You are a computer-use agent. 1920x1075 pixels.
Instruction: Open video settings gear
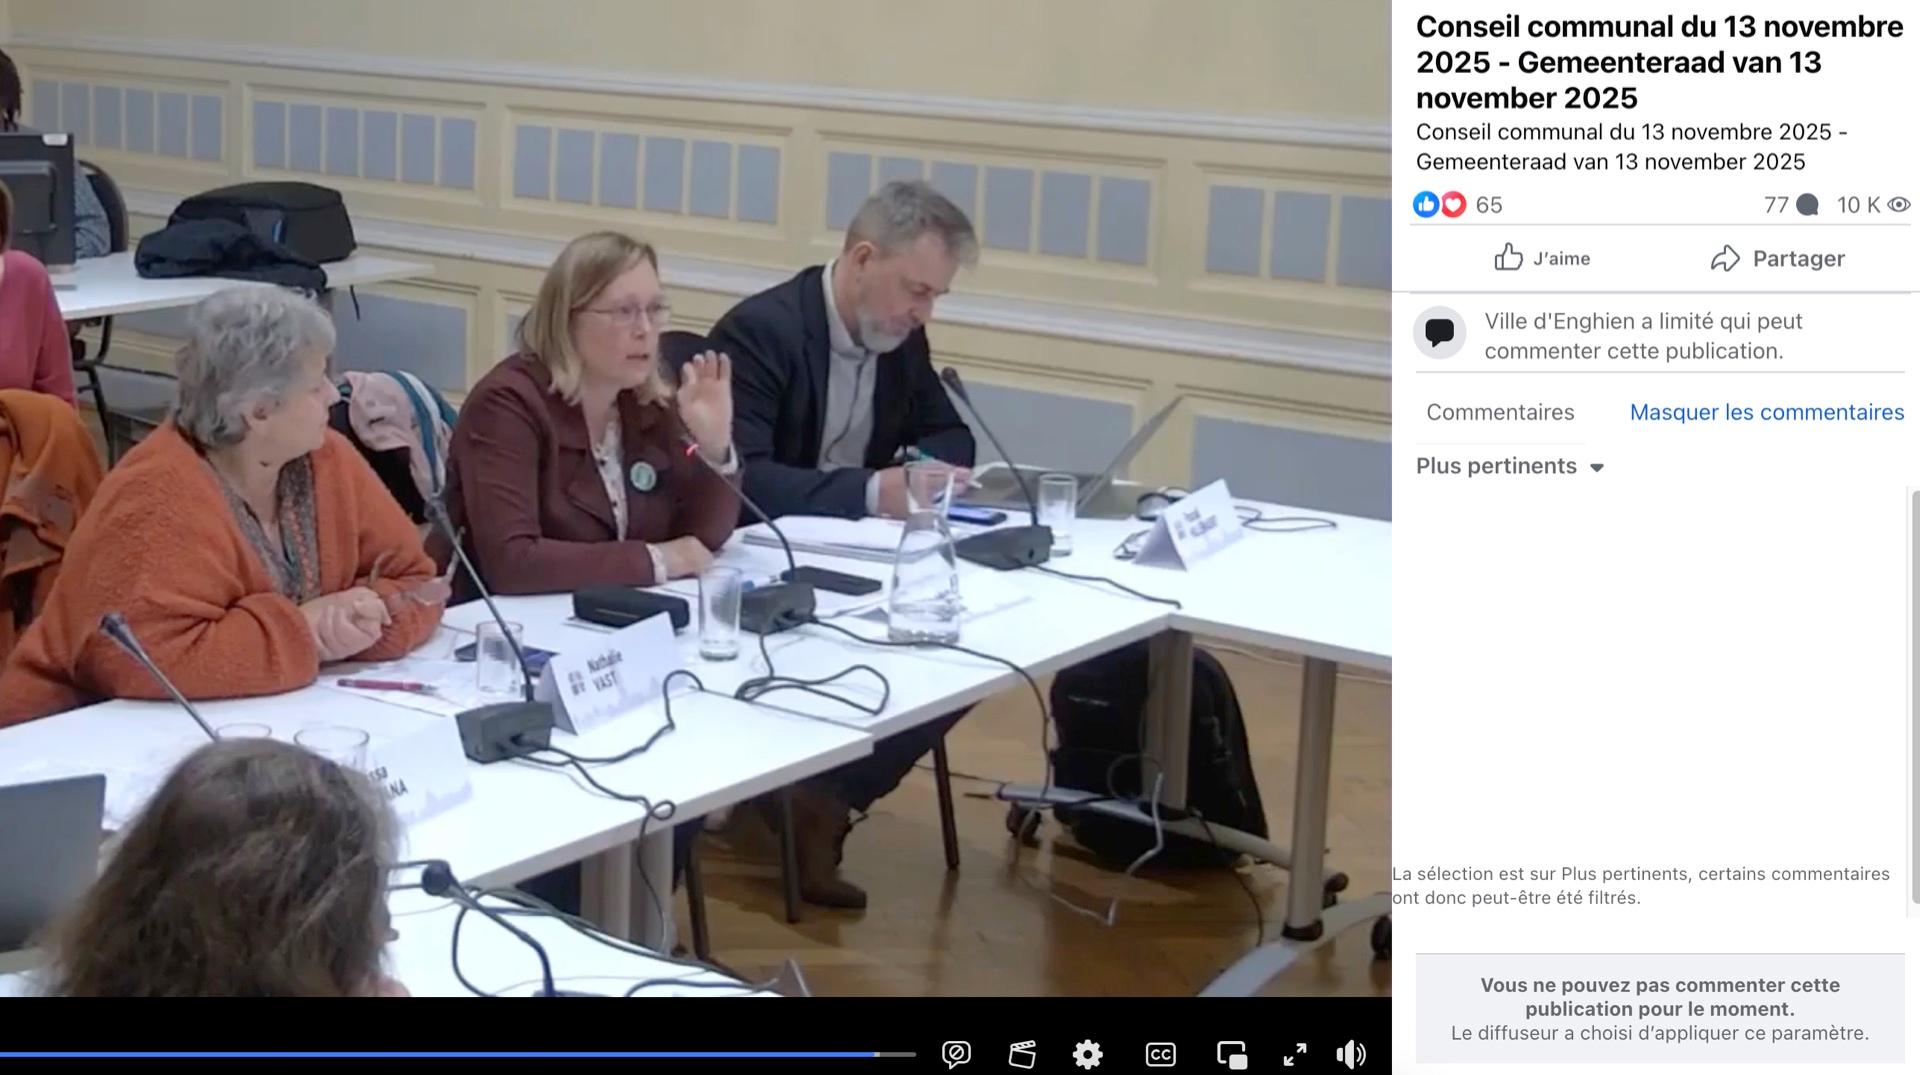(1087, 1054)
